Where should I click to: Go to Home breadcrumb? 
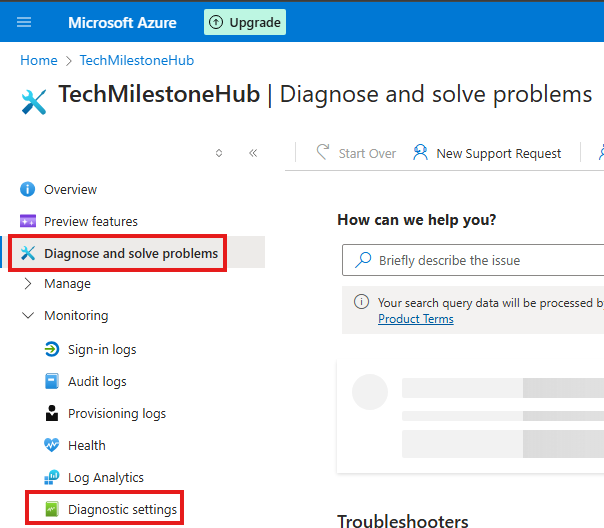[x=39, y=60]
